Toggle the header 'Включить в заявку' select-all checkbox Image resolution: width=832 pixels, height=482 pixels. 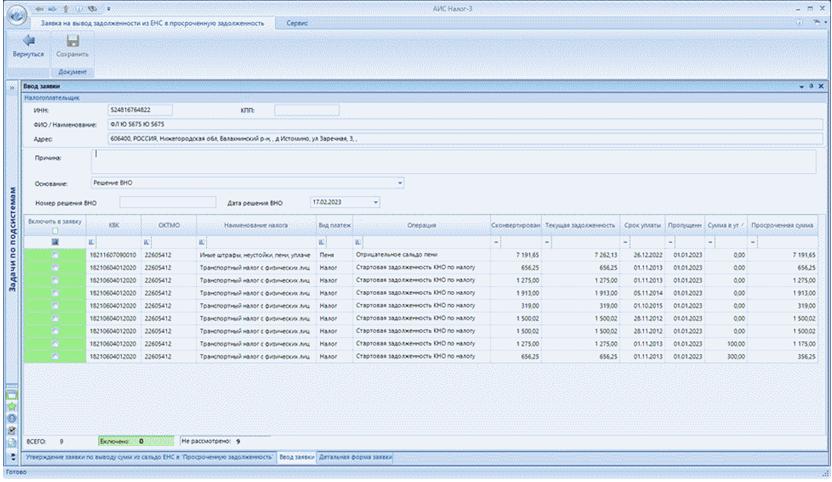(55, 231)
